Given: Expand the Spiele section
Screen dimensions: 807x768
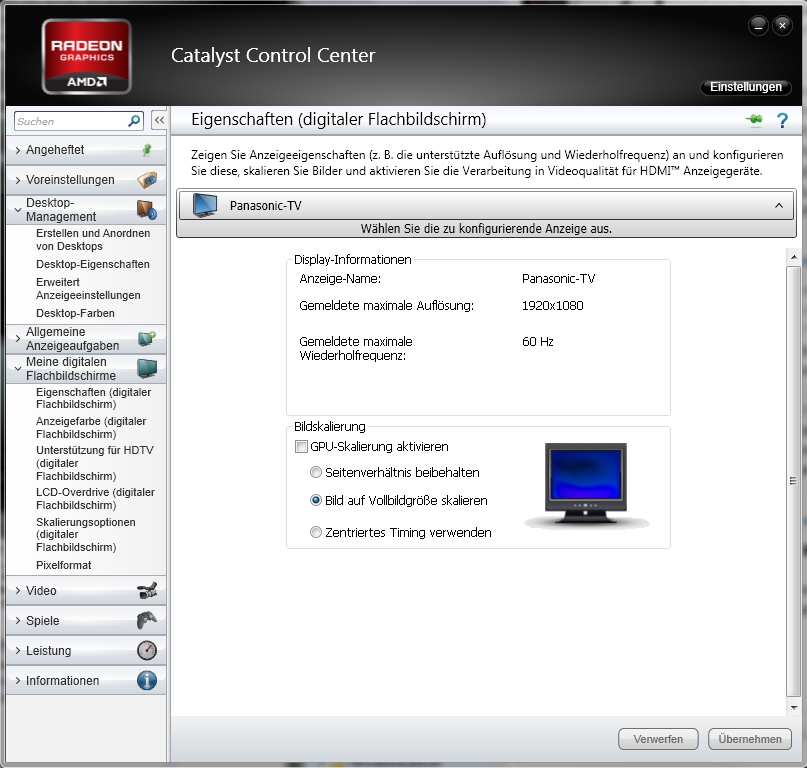Looking at the screenshot, I should click(x=18, y=620).
